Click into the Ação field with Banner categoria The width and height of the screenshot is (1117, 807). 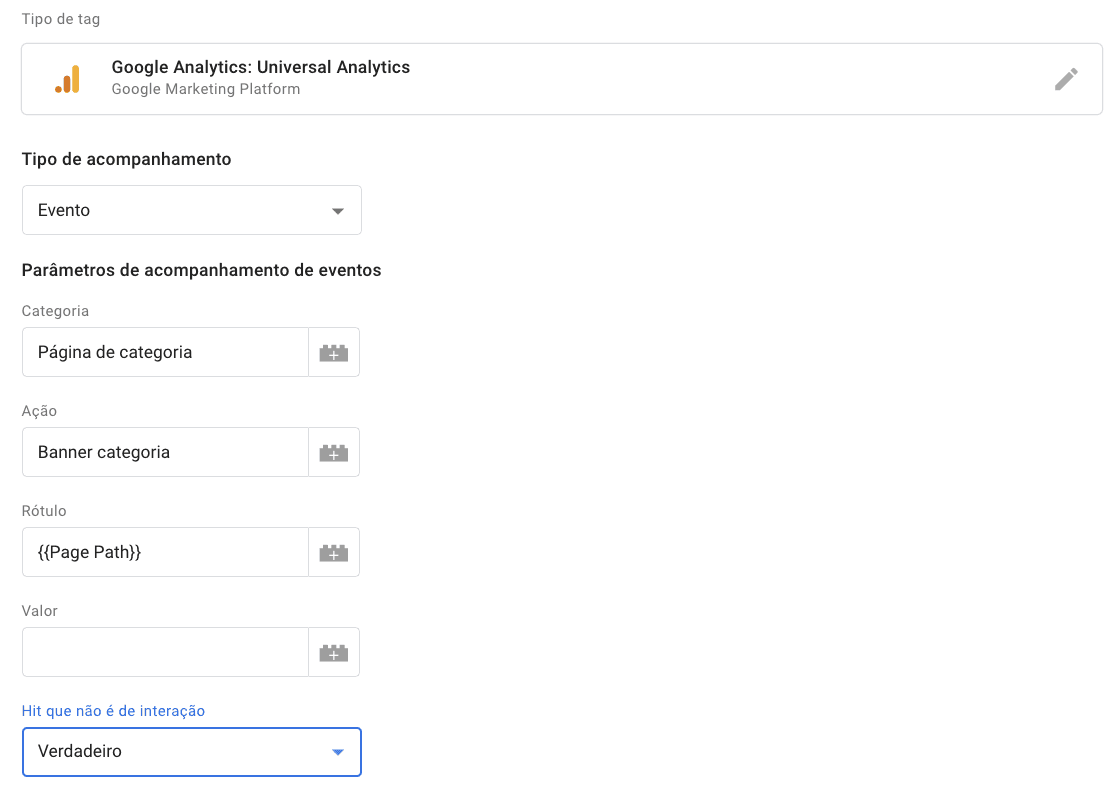(x=165, y=452)
